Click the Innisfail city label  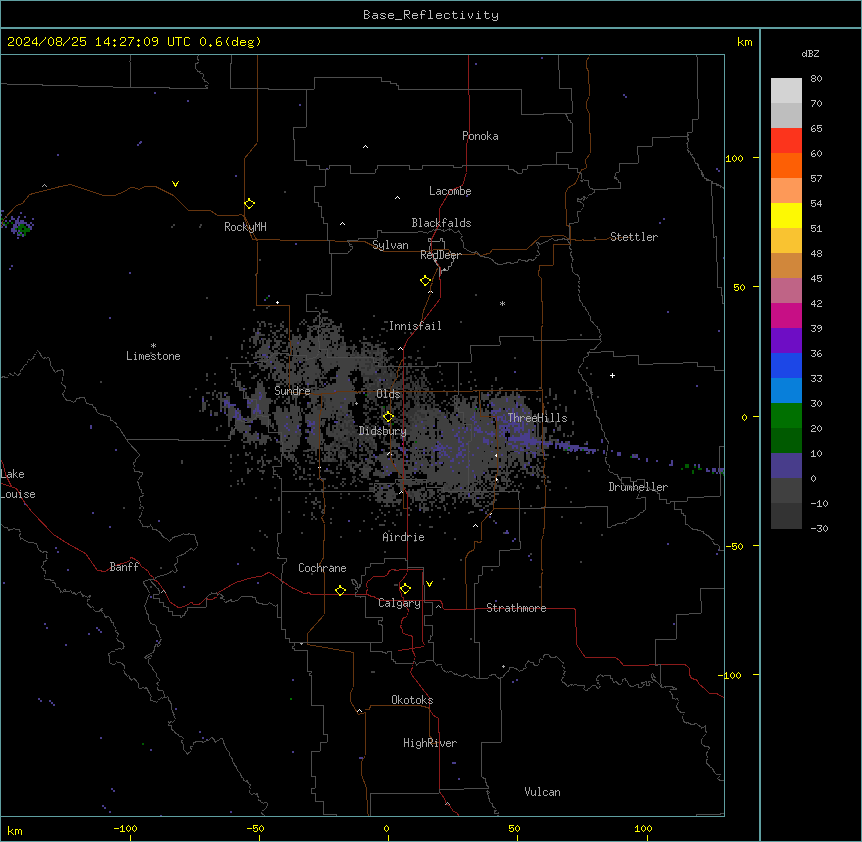[x=415, y=326]
